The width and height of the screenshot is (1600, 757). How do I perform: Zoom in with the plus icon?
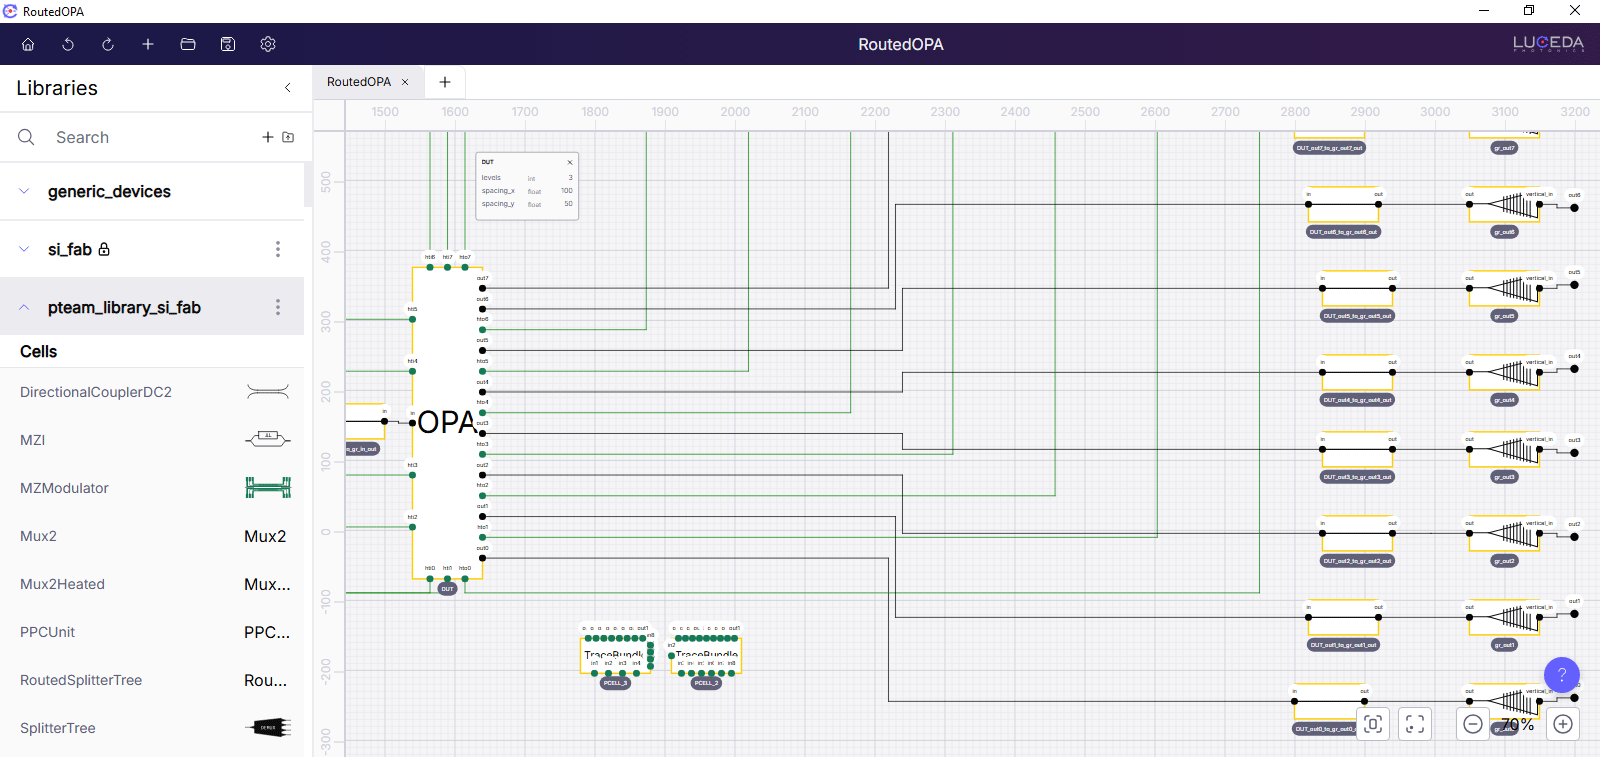(1563, 724)
